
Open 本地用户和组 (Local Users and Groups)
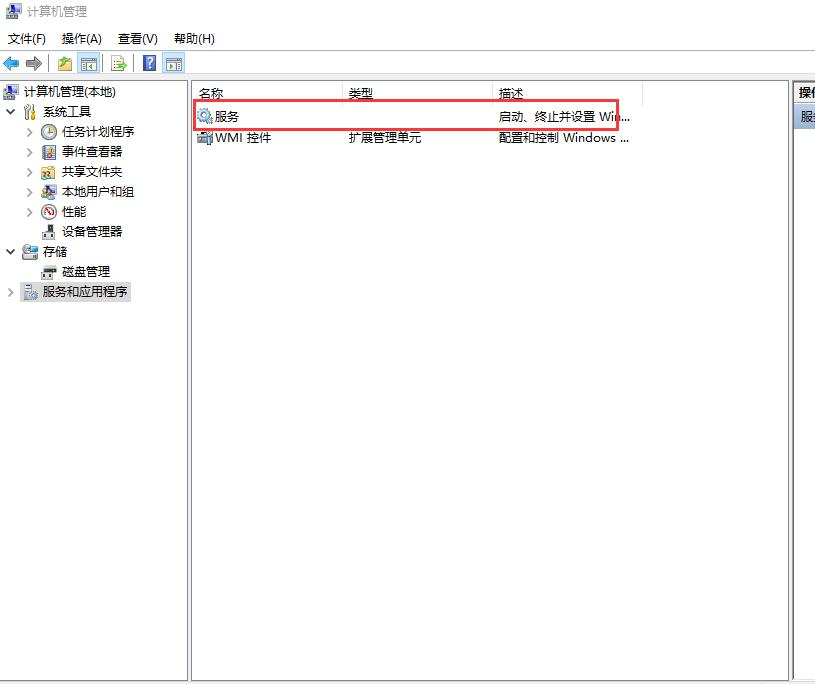(x=48, y=191)
